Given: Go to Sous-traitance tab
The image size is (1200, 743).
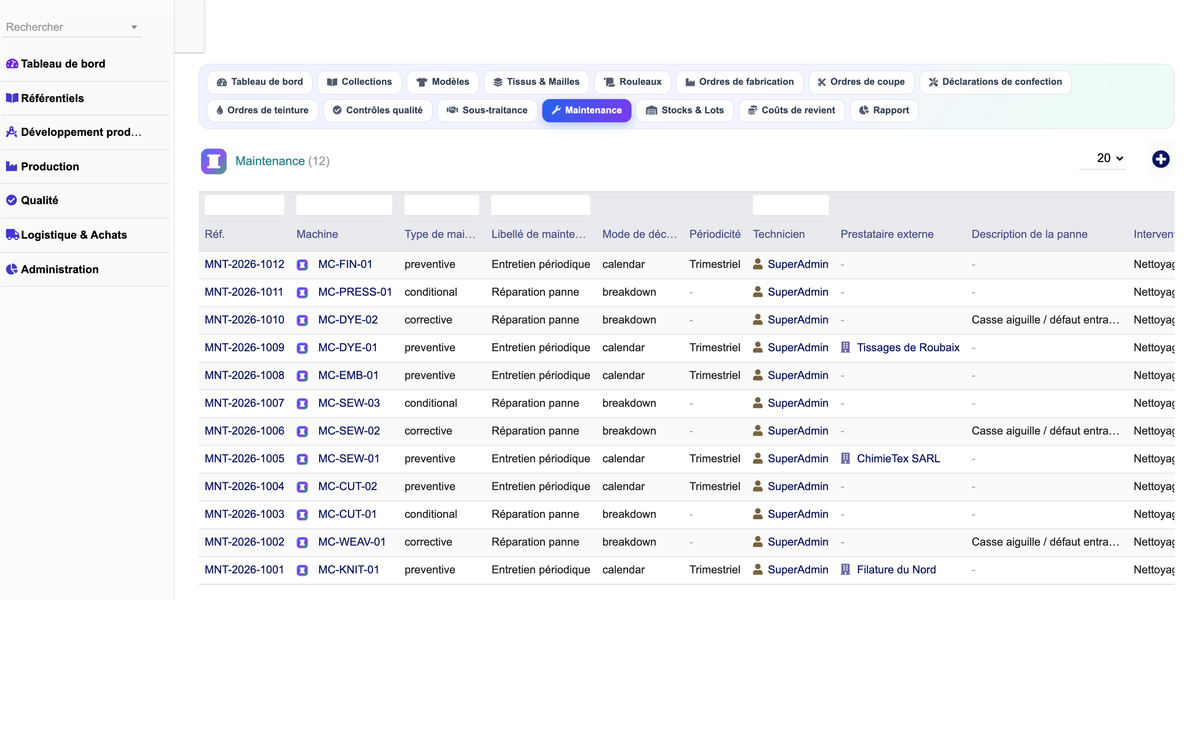Looking at the screenshot, I should pos(487,110).
